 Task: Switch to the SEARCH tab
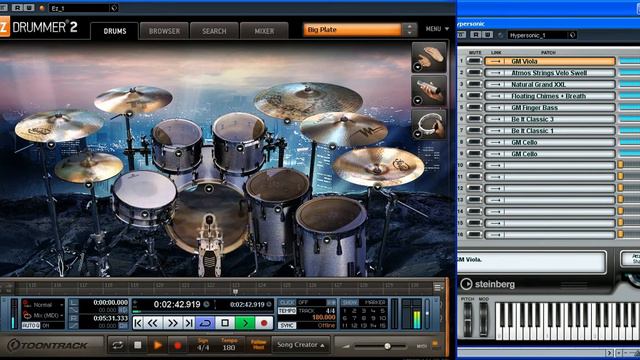[214, 31]
